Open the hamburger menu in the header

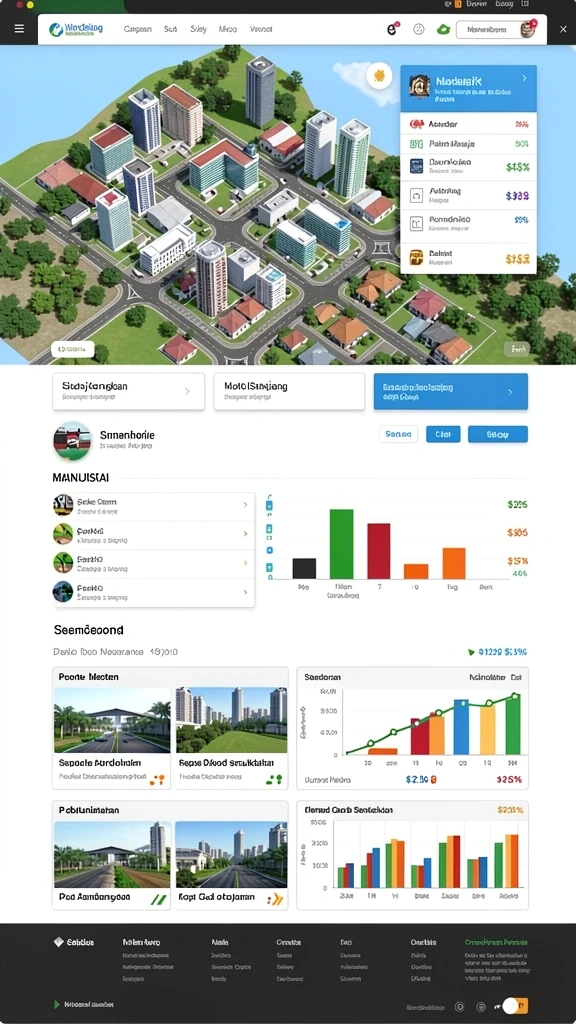pos(19,29)
